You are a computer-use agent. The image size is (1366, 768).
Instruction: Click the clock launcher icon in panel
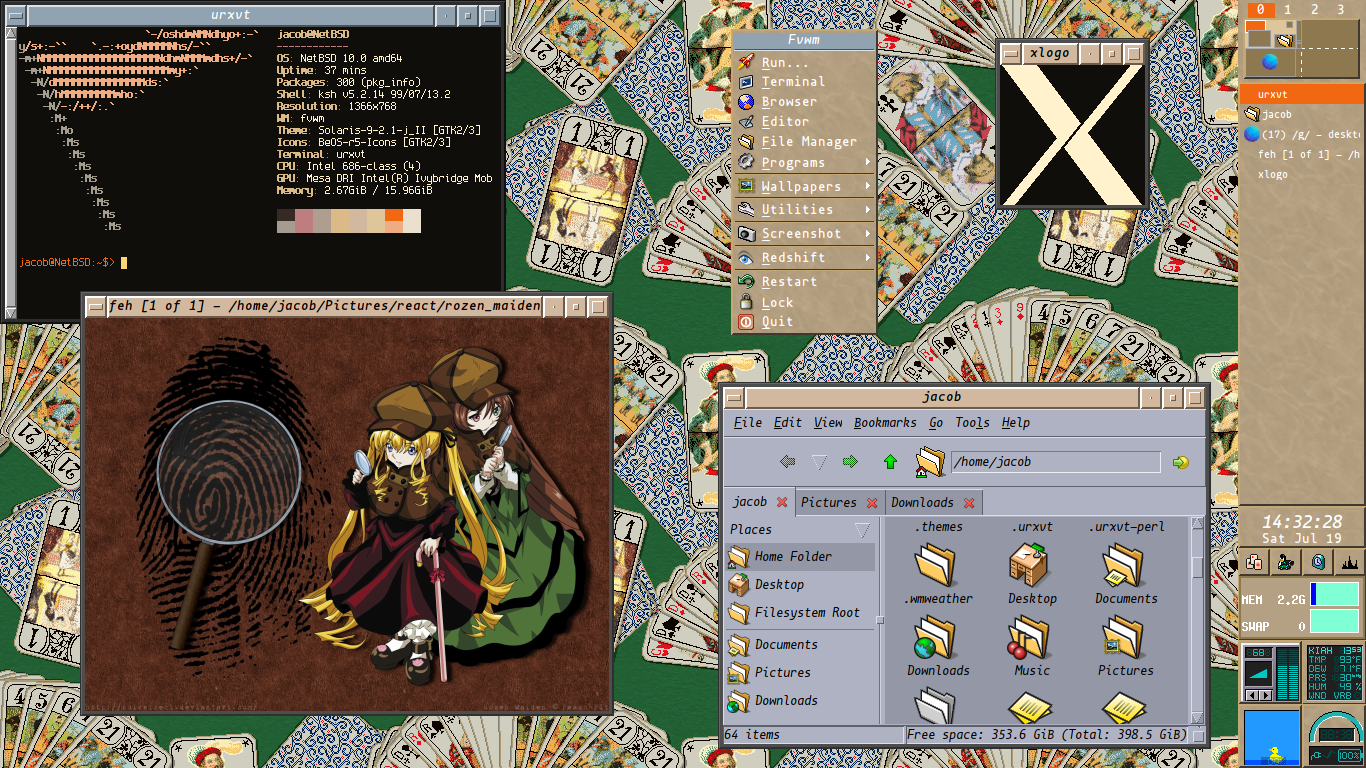[1318, 562]
